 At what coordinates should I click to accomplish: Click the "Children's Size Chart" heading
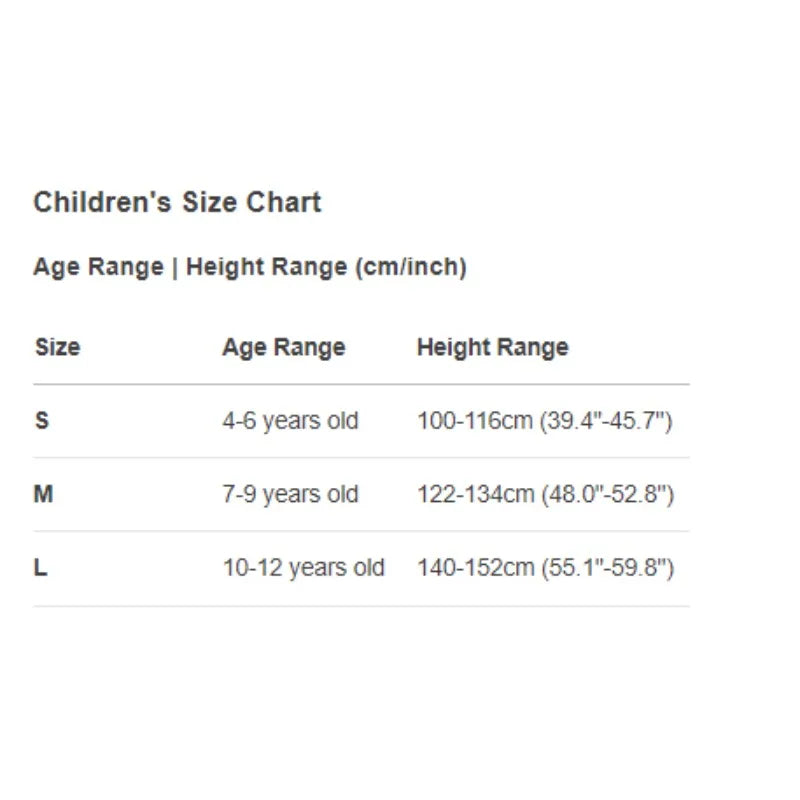click(x=177, y=202)
